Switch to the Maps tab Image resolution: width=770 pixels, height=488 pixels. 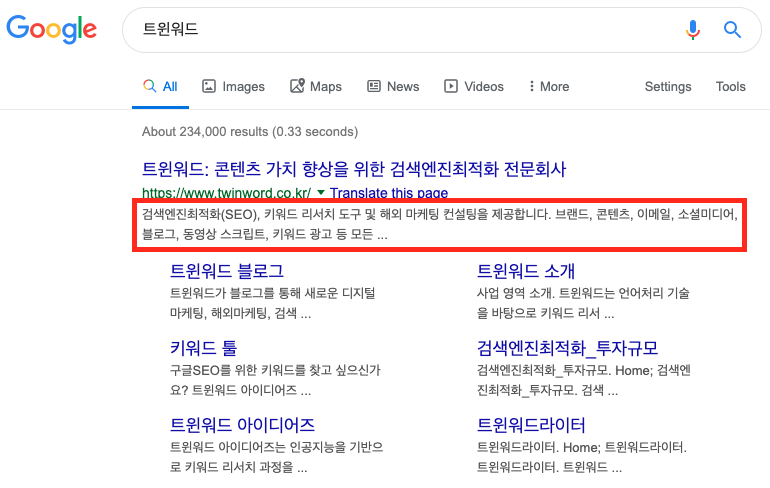[316, 86]
